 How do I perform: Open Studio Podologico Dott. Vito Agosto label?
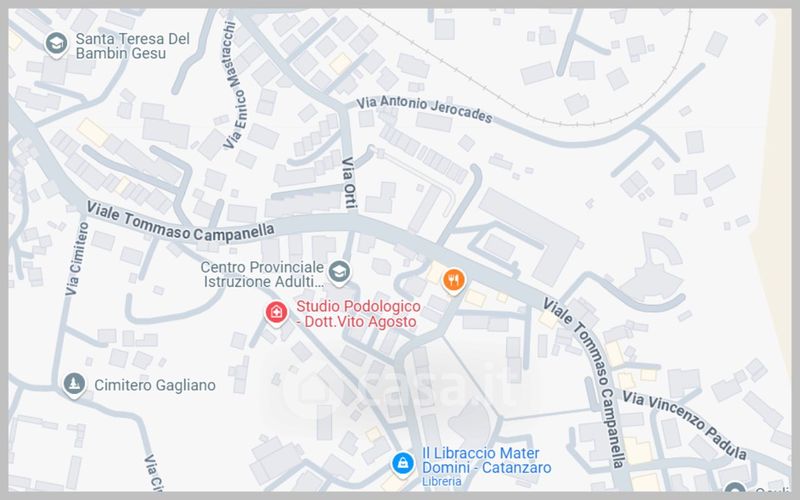[x=358, y=314]
